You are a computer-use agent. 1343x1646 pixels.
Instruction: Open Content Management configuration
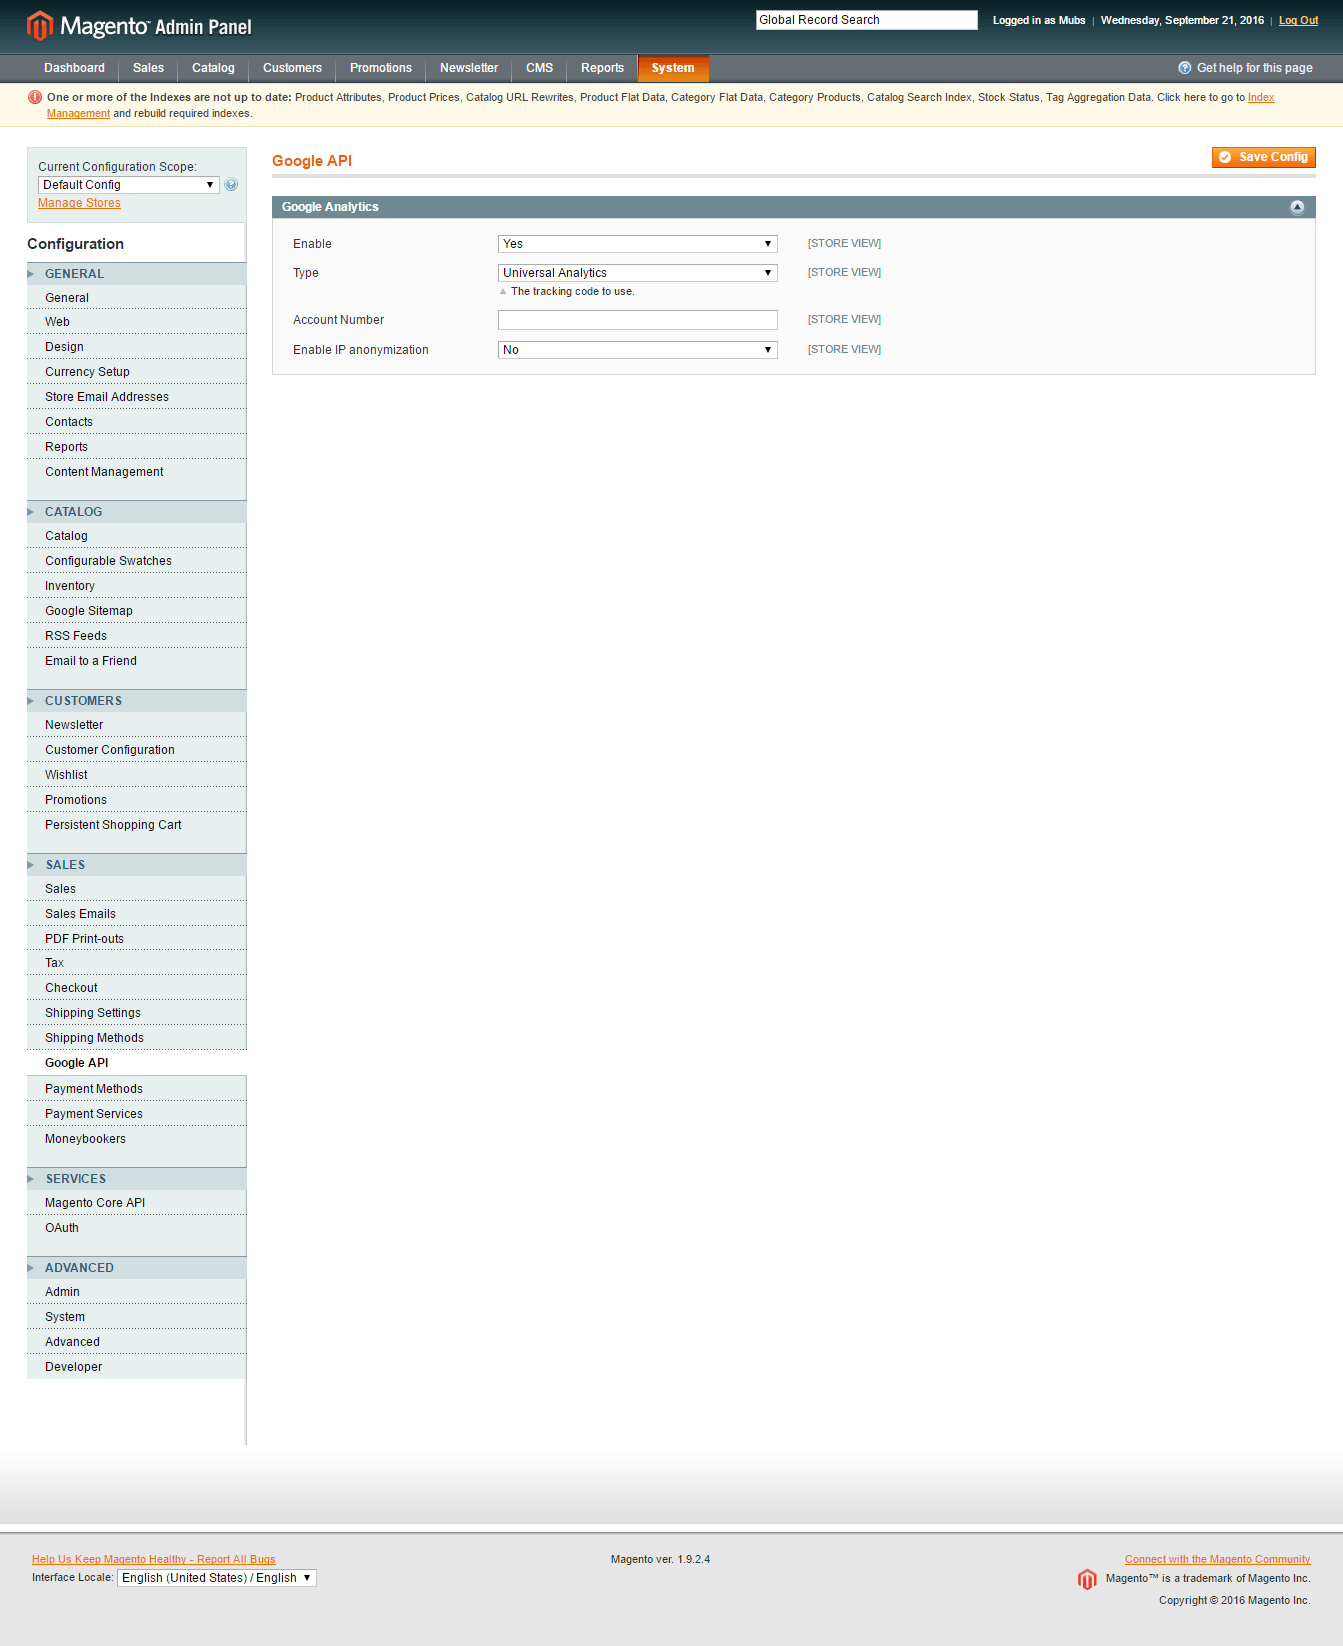click(x=136, y=472)
